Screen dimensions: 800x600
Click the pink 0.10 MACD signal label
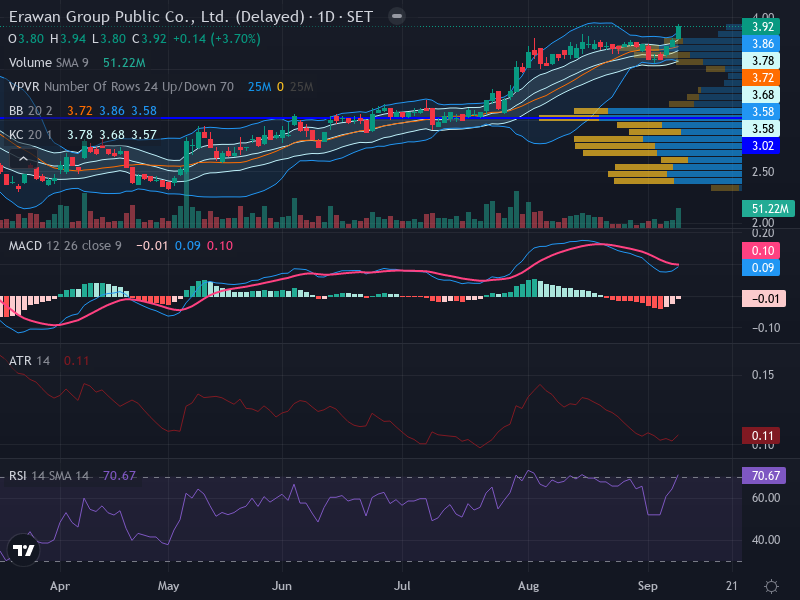[x=761, y=251]
